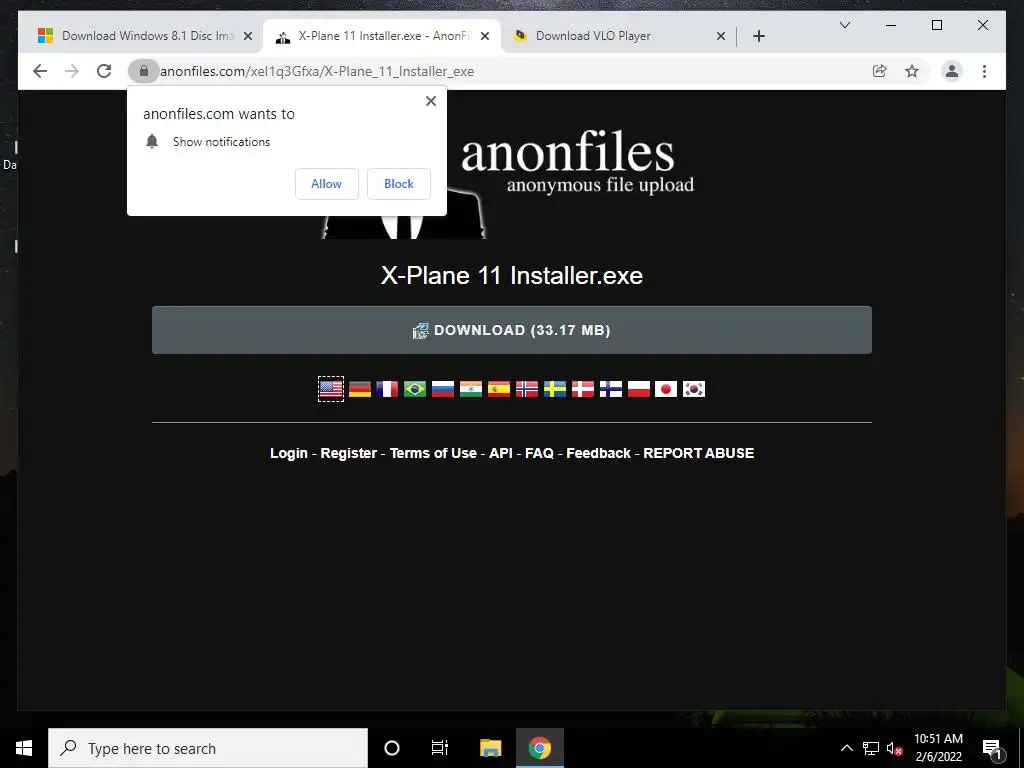Close the X-Plane 11 Installer.exe tab
Screen dimensions: 1024x768
pyautogui.click(x=485, y=36)
